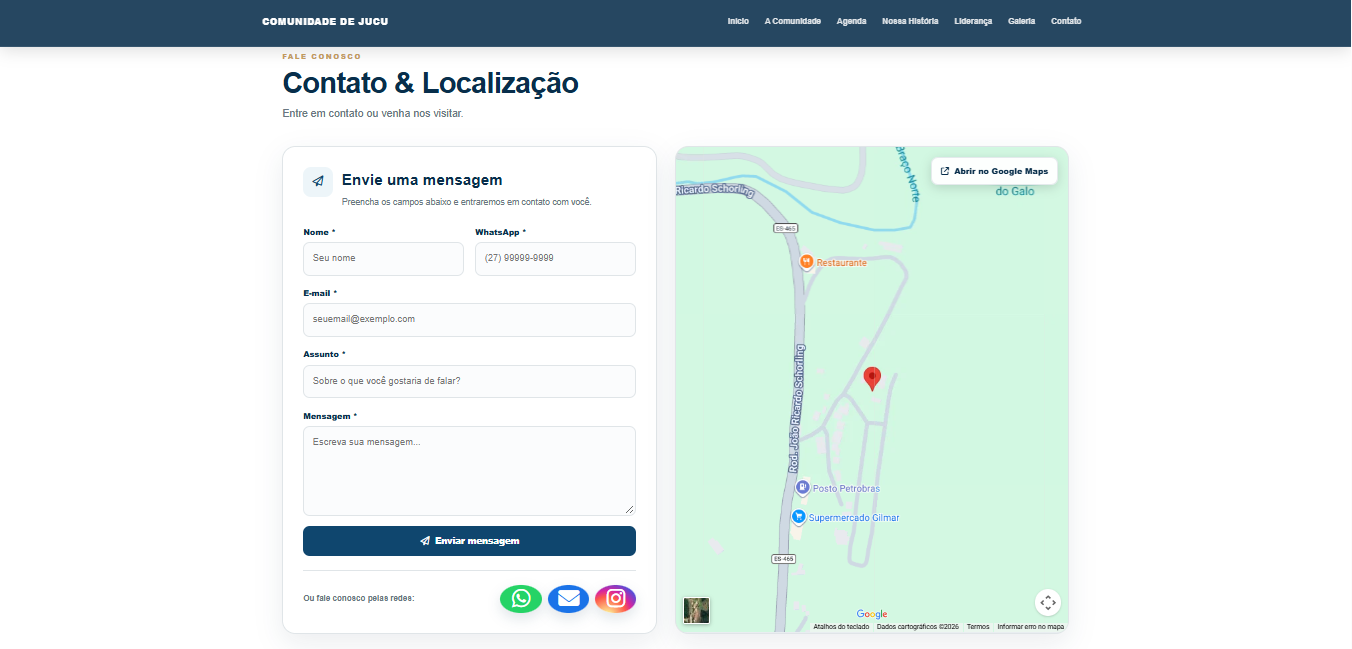Click Atalhos do teclado map button

[x=841, y=627]
